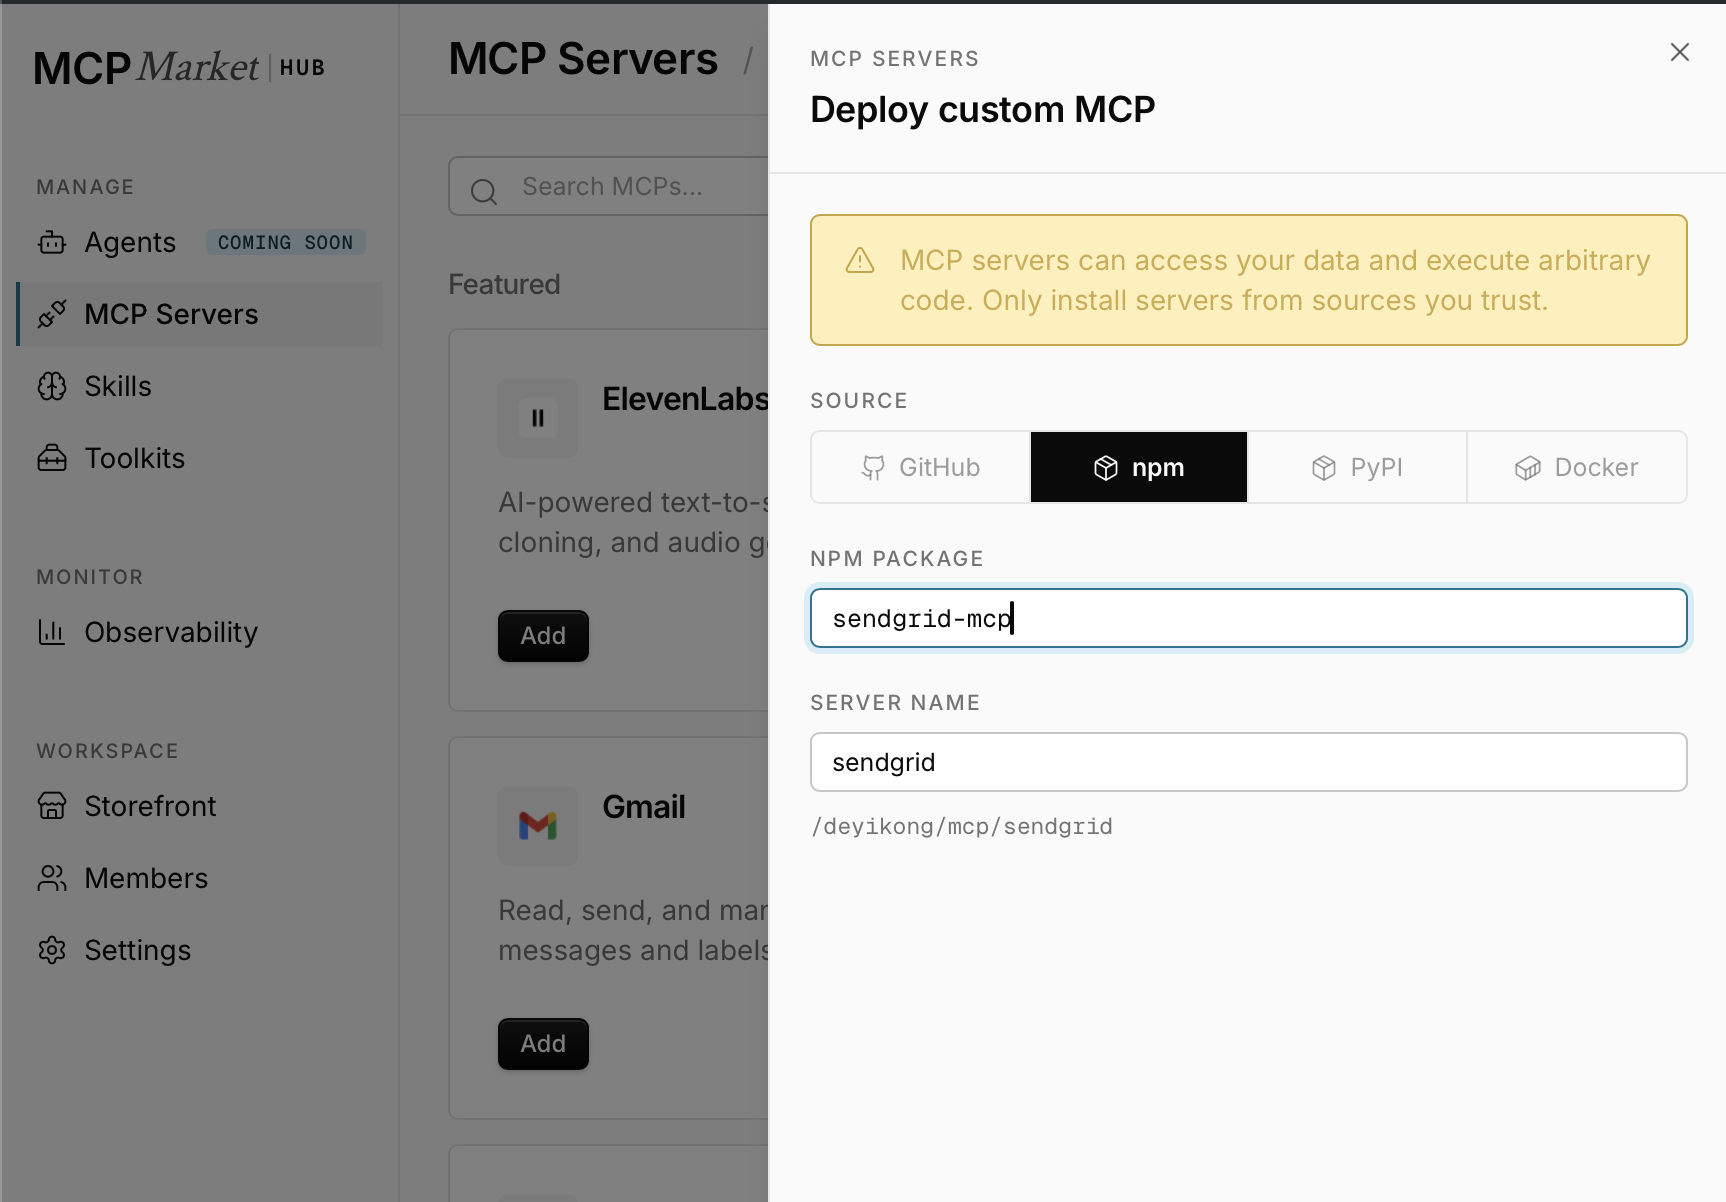Click the Storefront shop icon
This screenshot has height=1202, width=1726.
coord(52,806)
